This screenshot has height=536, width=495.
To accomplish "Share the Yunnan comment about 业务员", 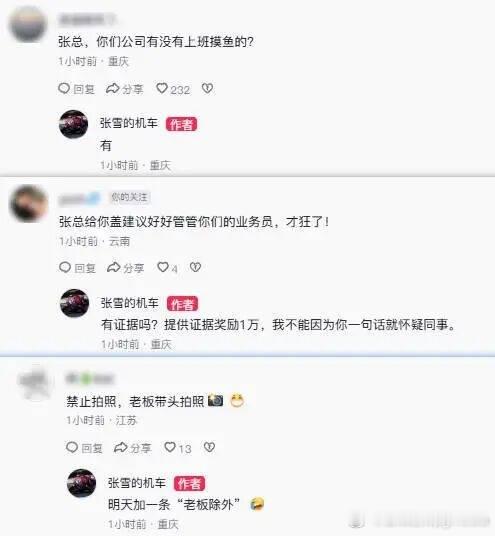I will pyautogui.click(x=125, y=268).
